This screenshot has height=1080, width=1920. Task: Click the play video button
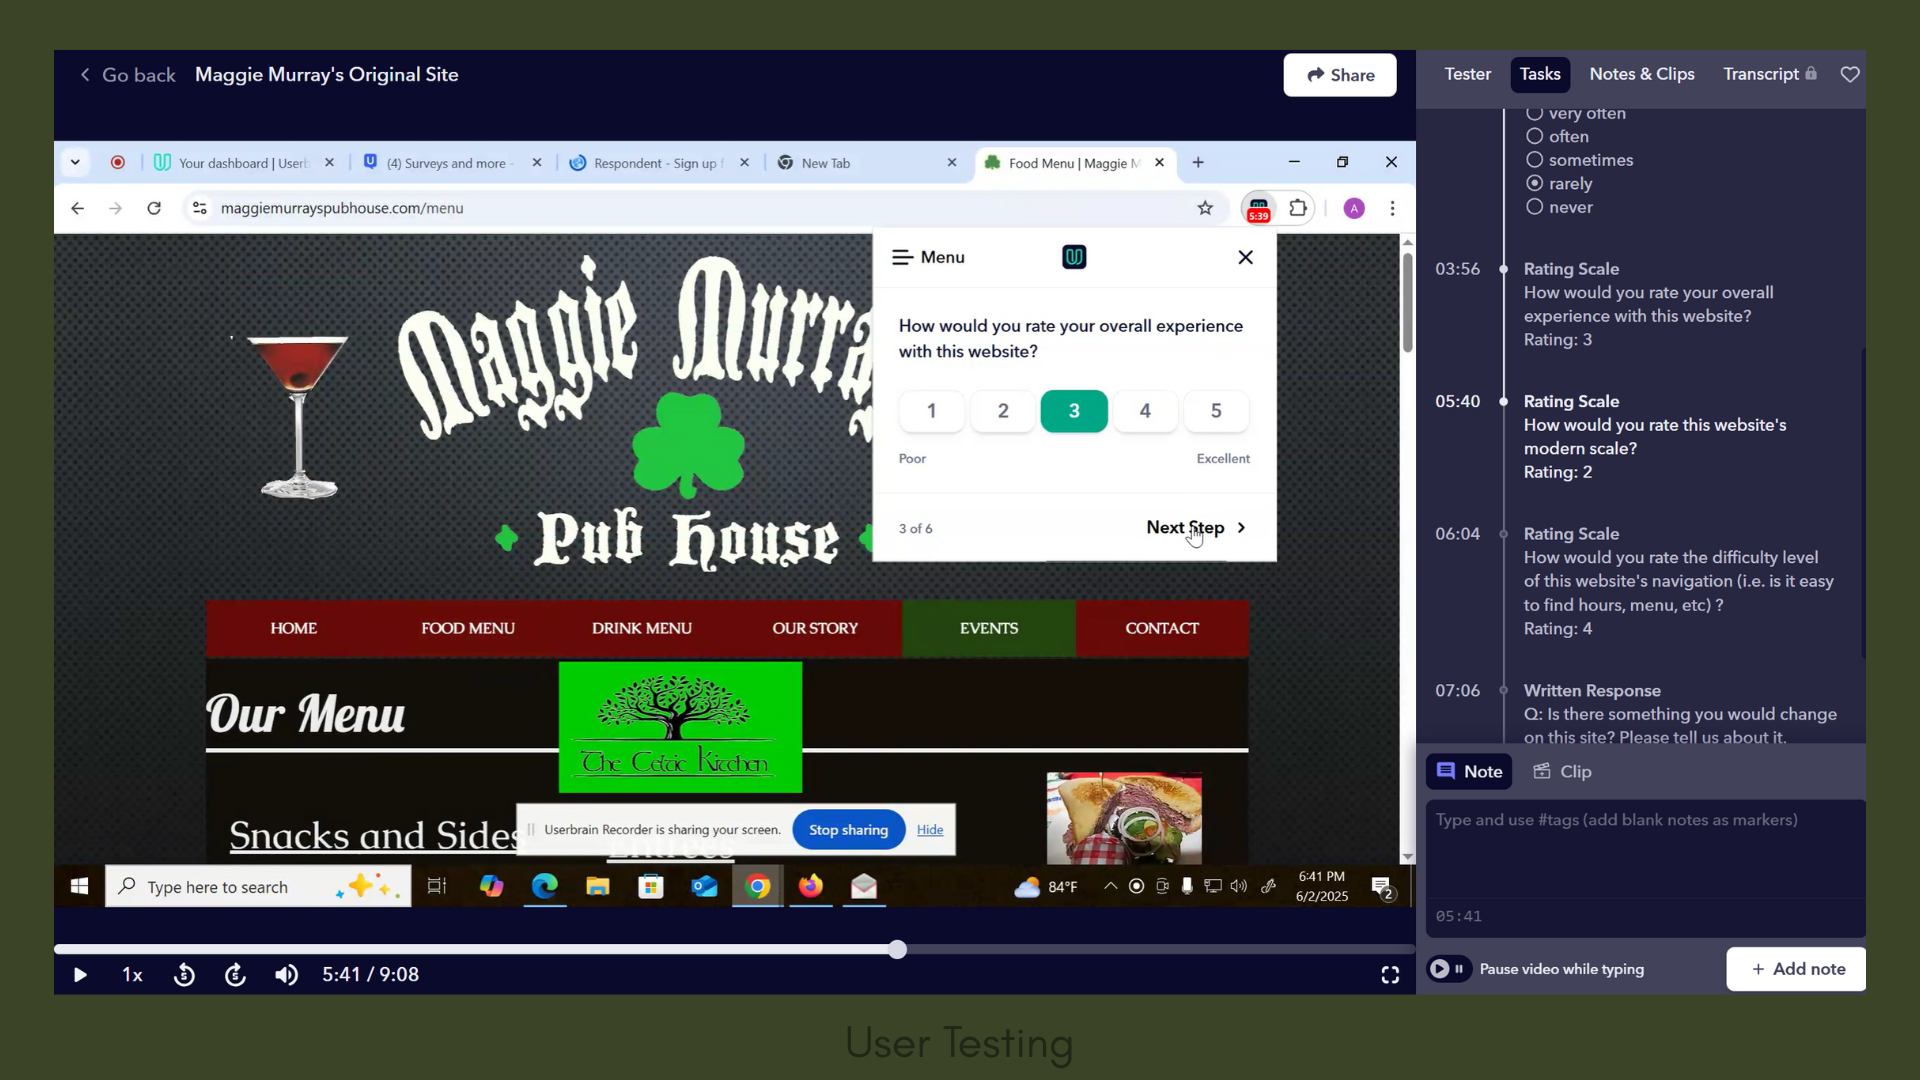(x=80, y=975)
